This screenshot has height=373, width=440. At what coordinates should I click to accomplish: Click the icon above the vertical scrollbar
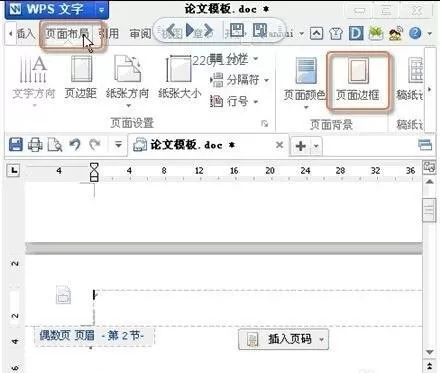tap(429, 167)
